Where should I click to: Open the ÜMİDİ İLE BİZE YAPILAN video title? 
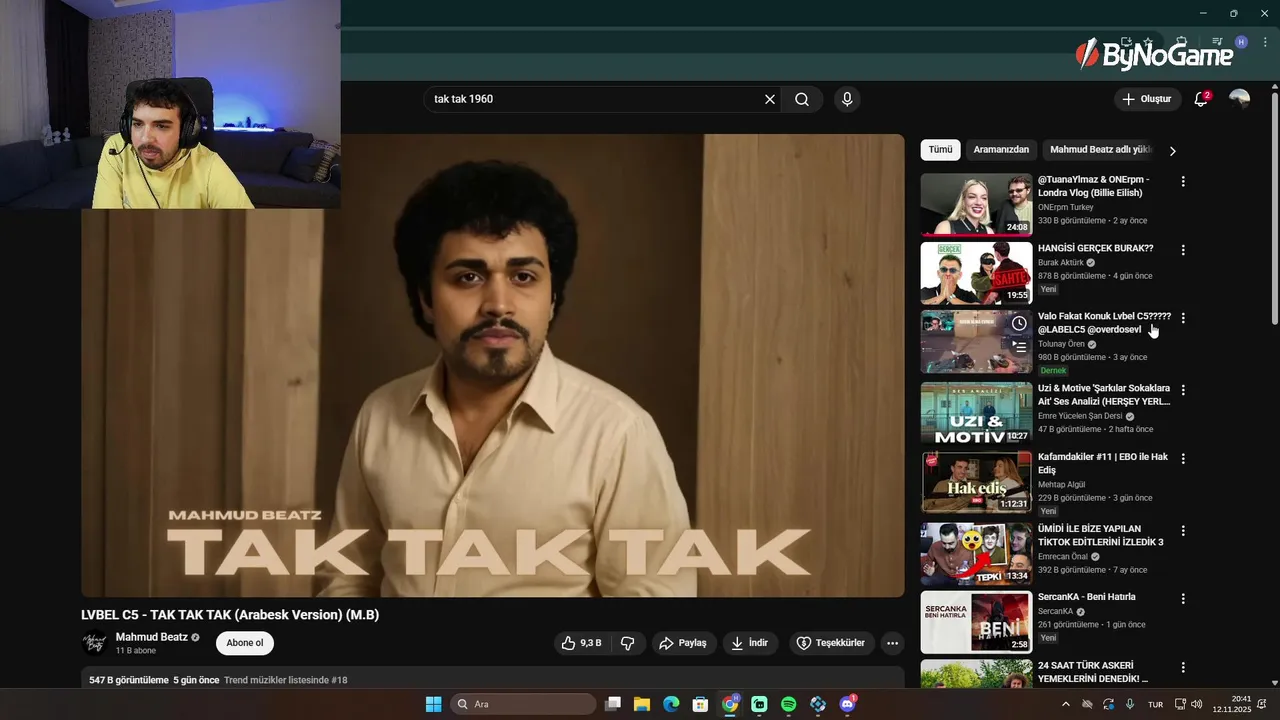1101,535
